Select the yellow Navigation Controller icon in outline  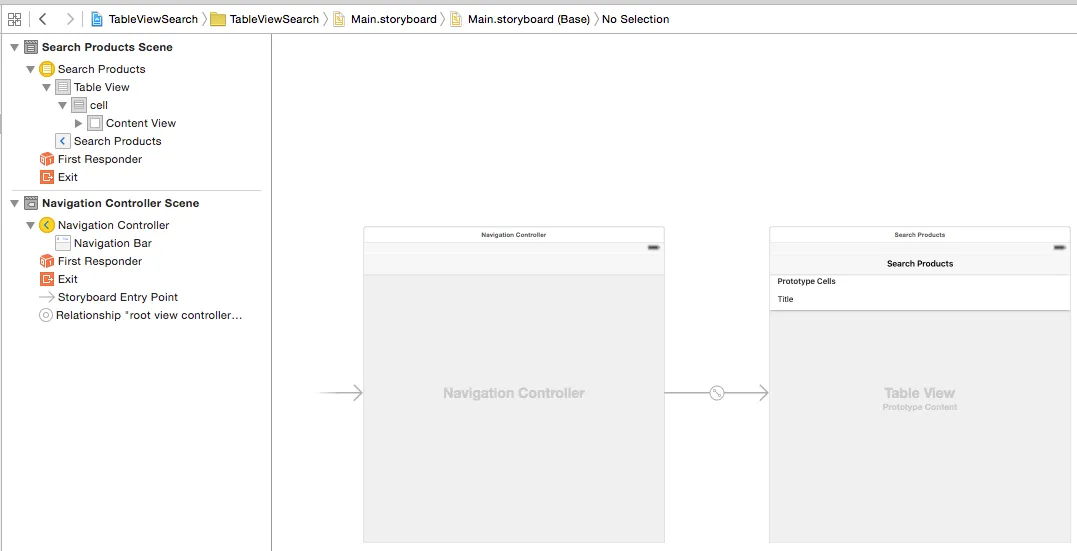[47, 225]
